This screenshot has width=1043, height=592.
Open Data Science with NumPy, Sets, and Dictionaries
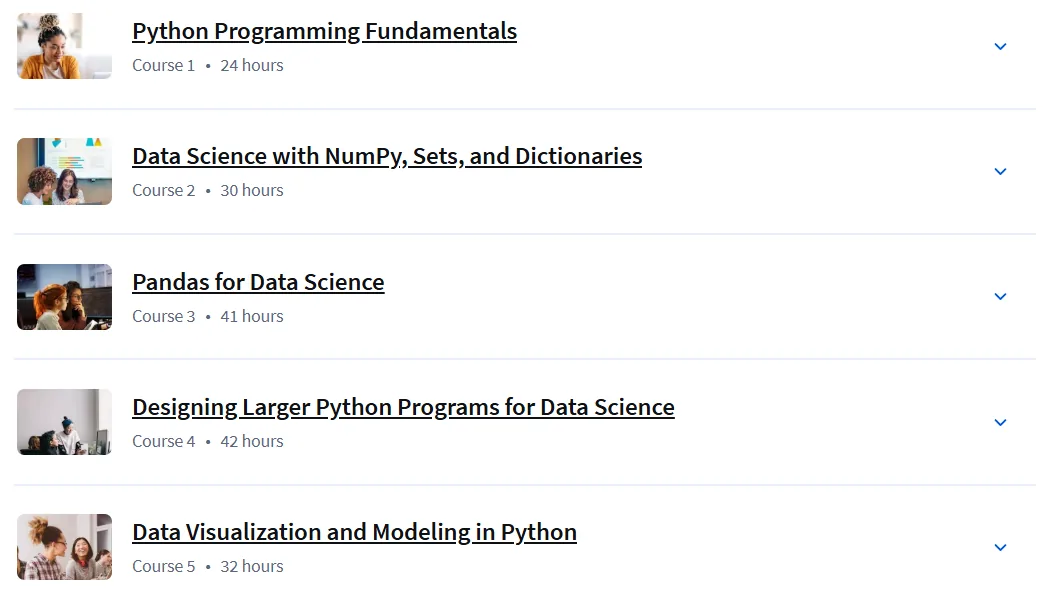pyautogui.click(x=387, y=156)
